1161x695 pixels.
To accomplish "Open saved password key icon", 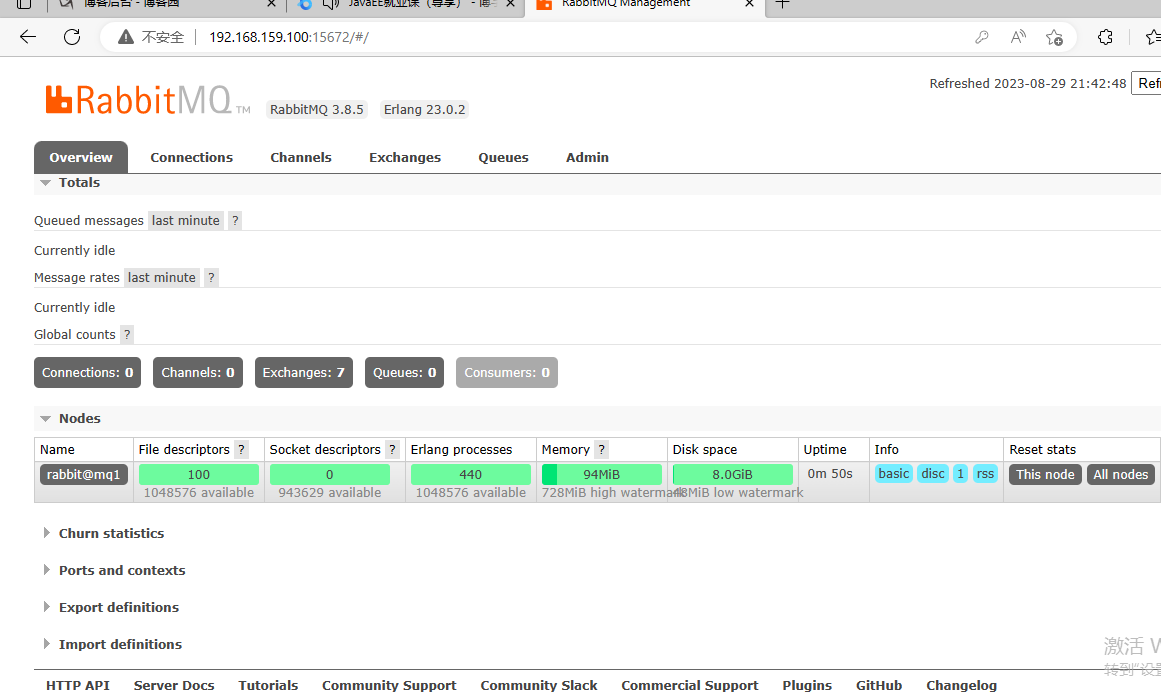I will (982, 37).
